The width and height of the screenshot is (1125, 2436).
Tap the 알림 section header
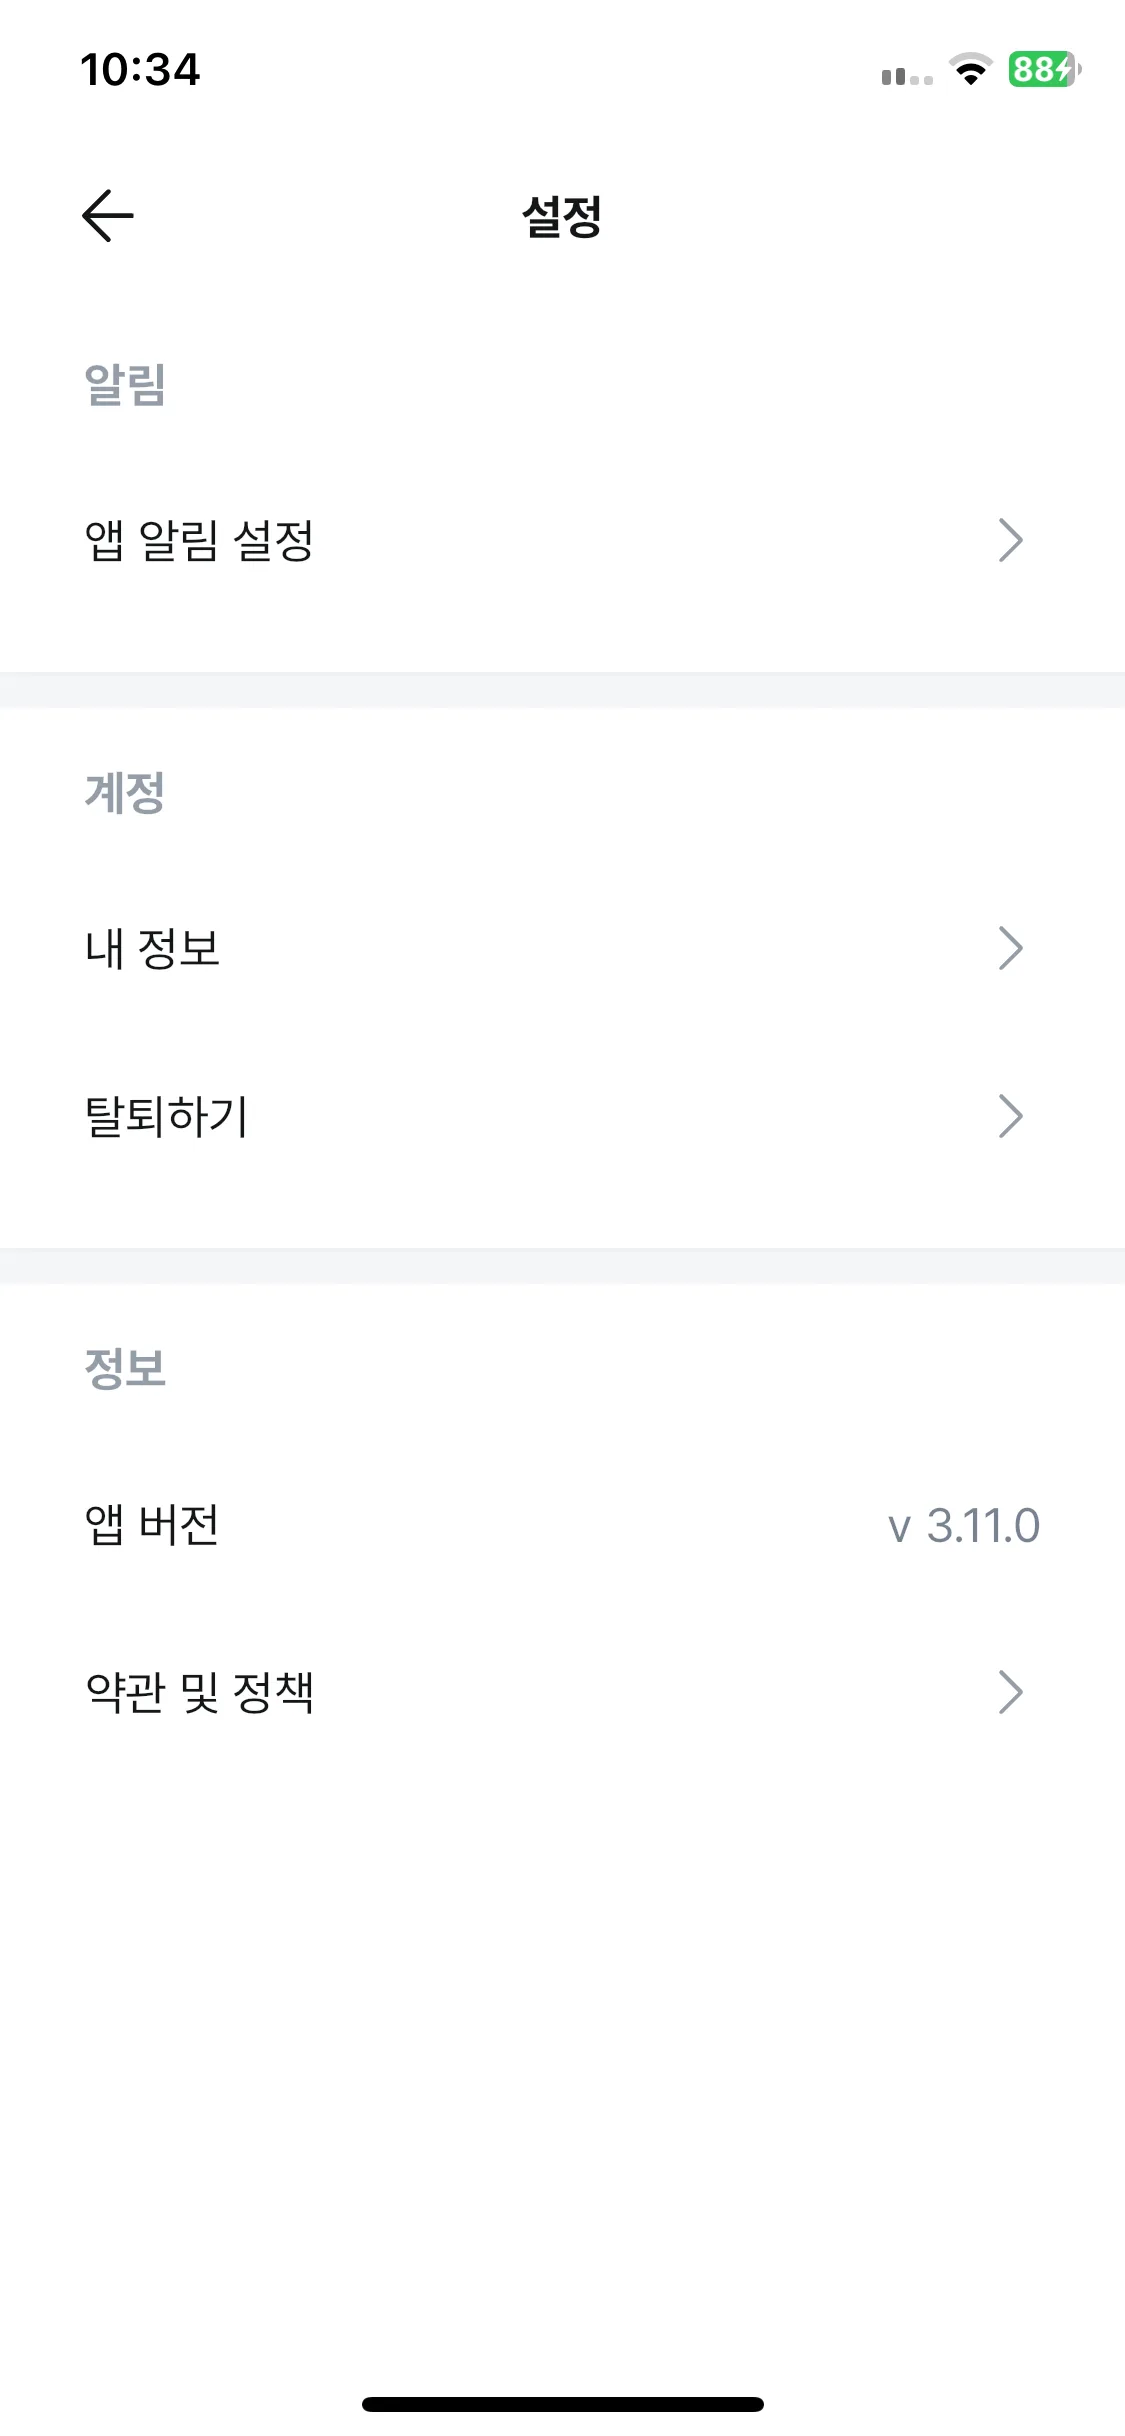pyautogui.click(x=125, y=384)
